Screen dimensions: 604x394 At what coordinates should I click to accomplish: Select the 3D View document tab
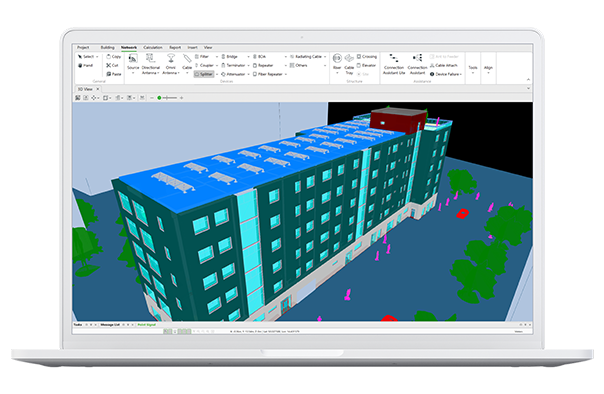click(86, 89)
